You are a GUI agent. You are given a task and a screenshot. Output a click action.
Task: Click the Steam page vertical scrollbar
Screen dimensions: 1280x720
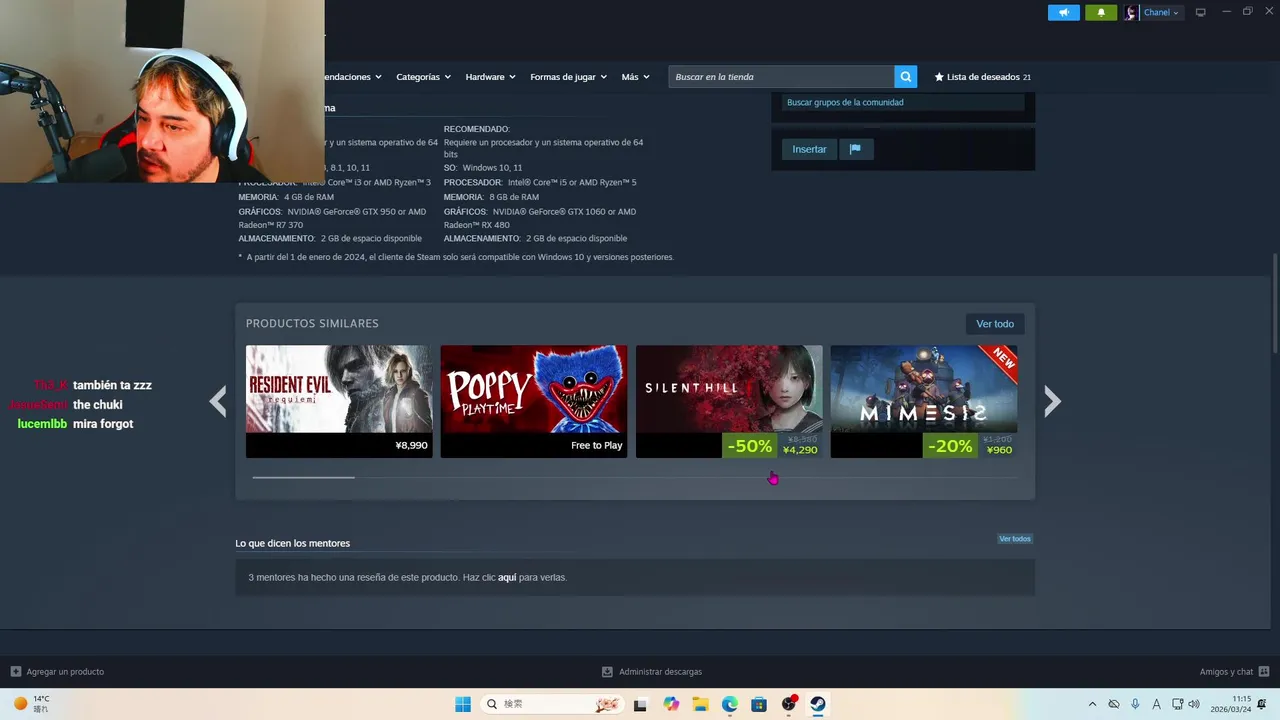pyautogui.click(x=1274, y=302)
